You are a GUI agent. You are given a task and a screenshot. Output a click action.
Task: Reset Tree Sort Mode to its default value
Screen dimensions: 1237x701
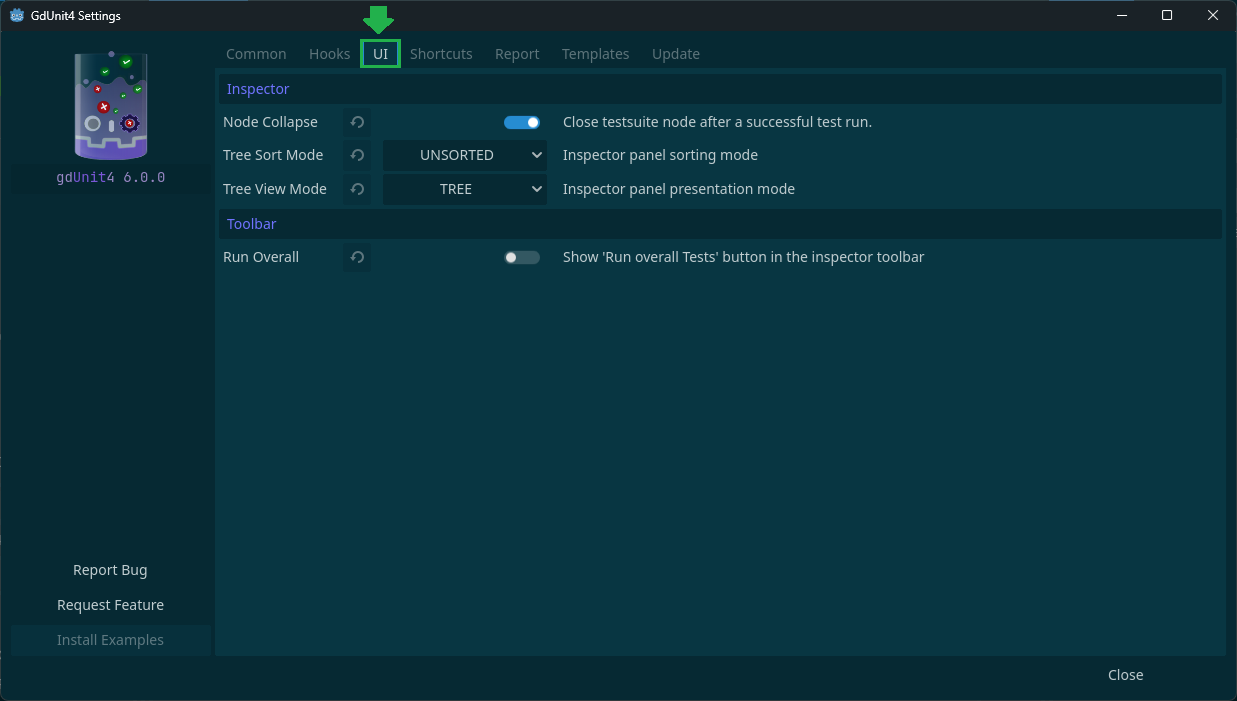click(357, 155)
